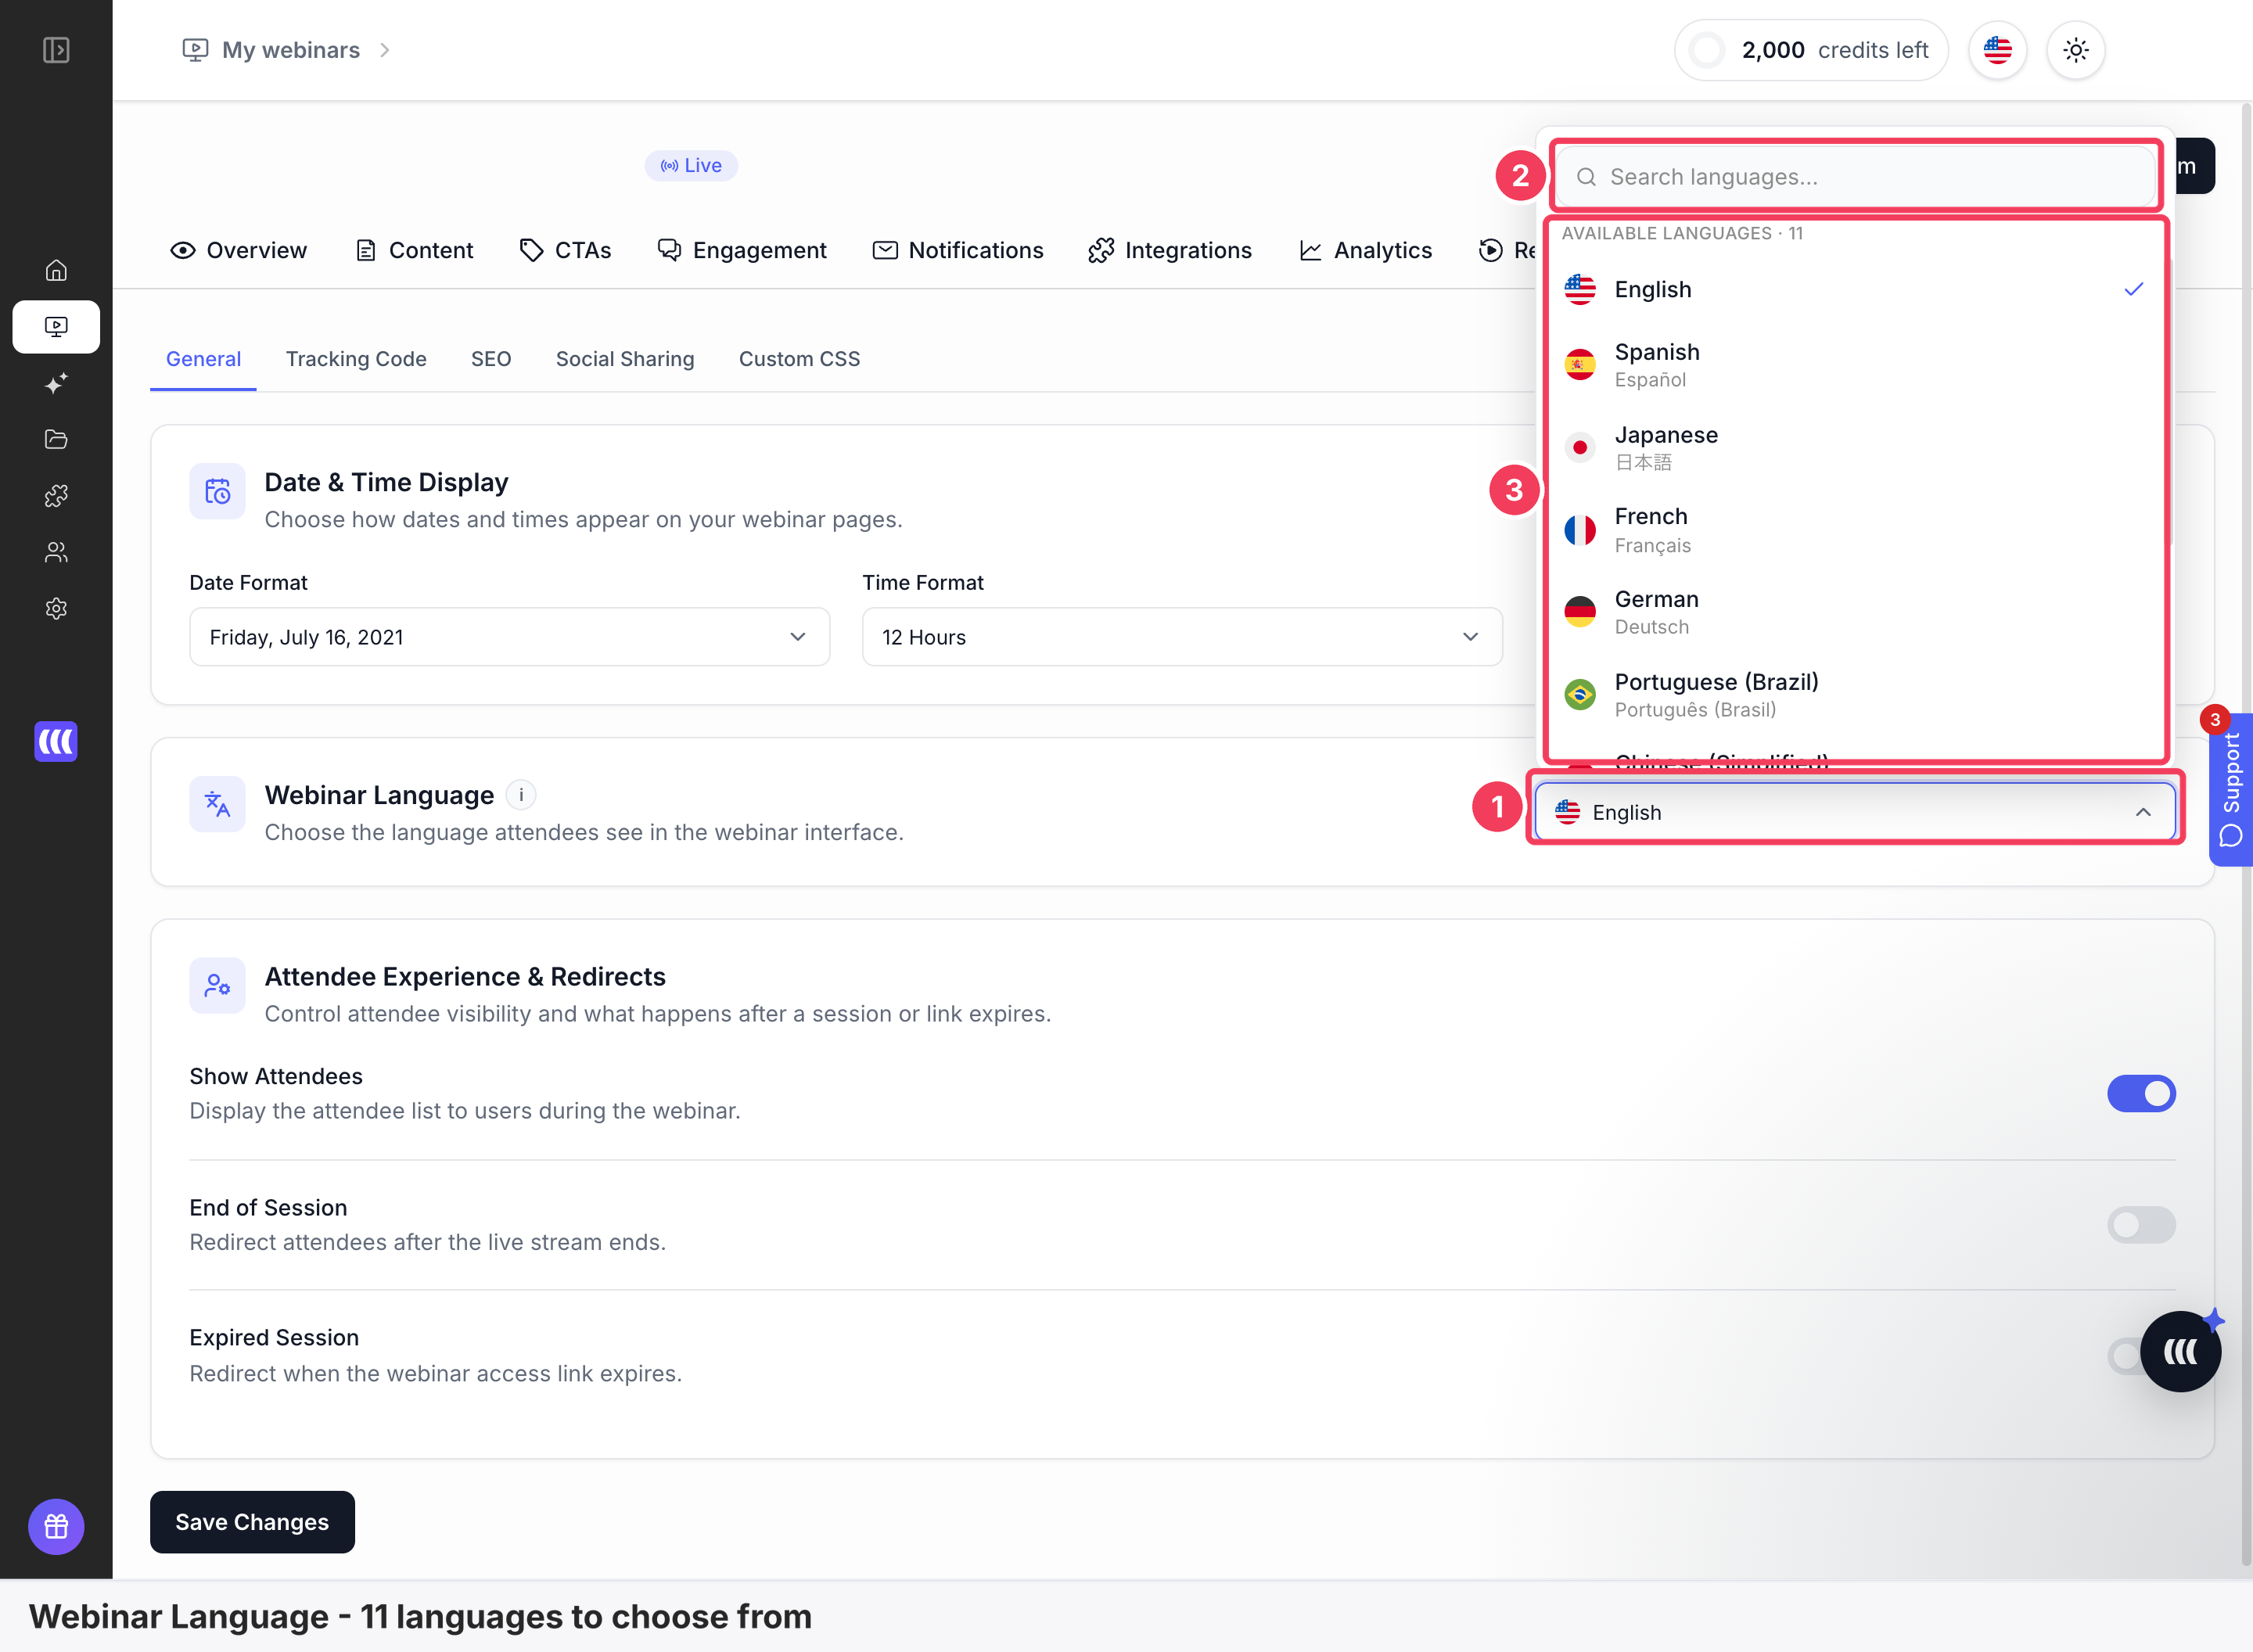This screenshot has height=1652, width=2253.
Task: Open the US flag language selector in header
Action: (1997, 50)
